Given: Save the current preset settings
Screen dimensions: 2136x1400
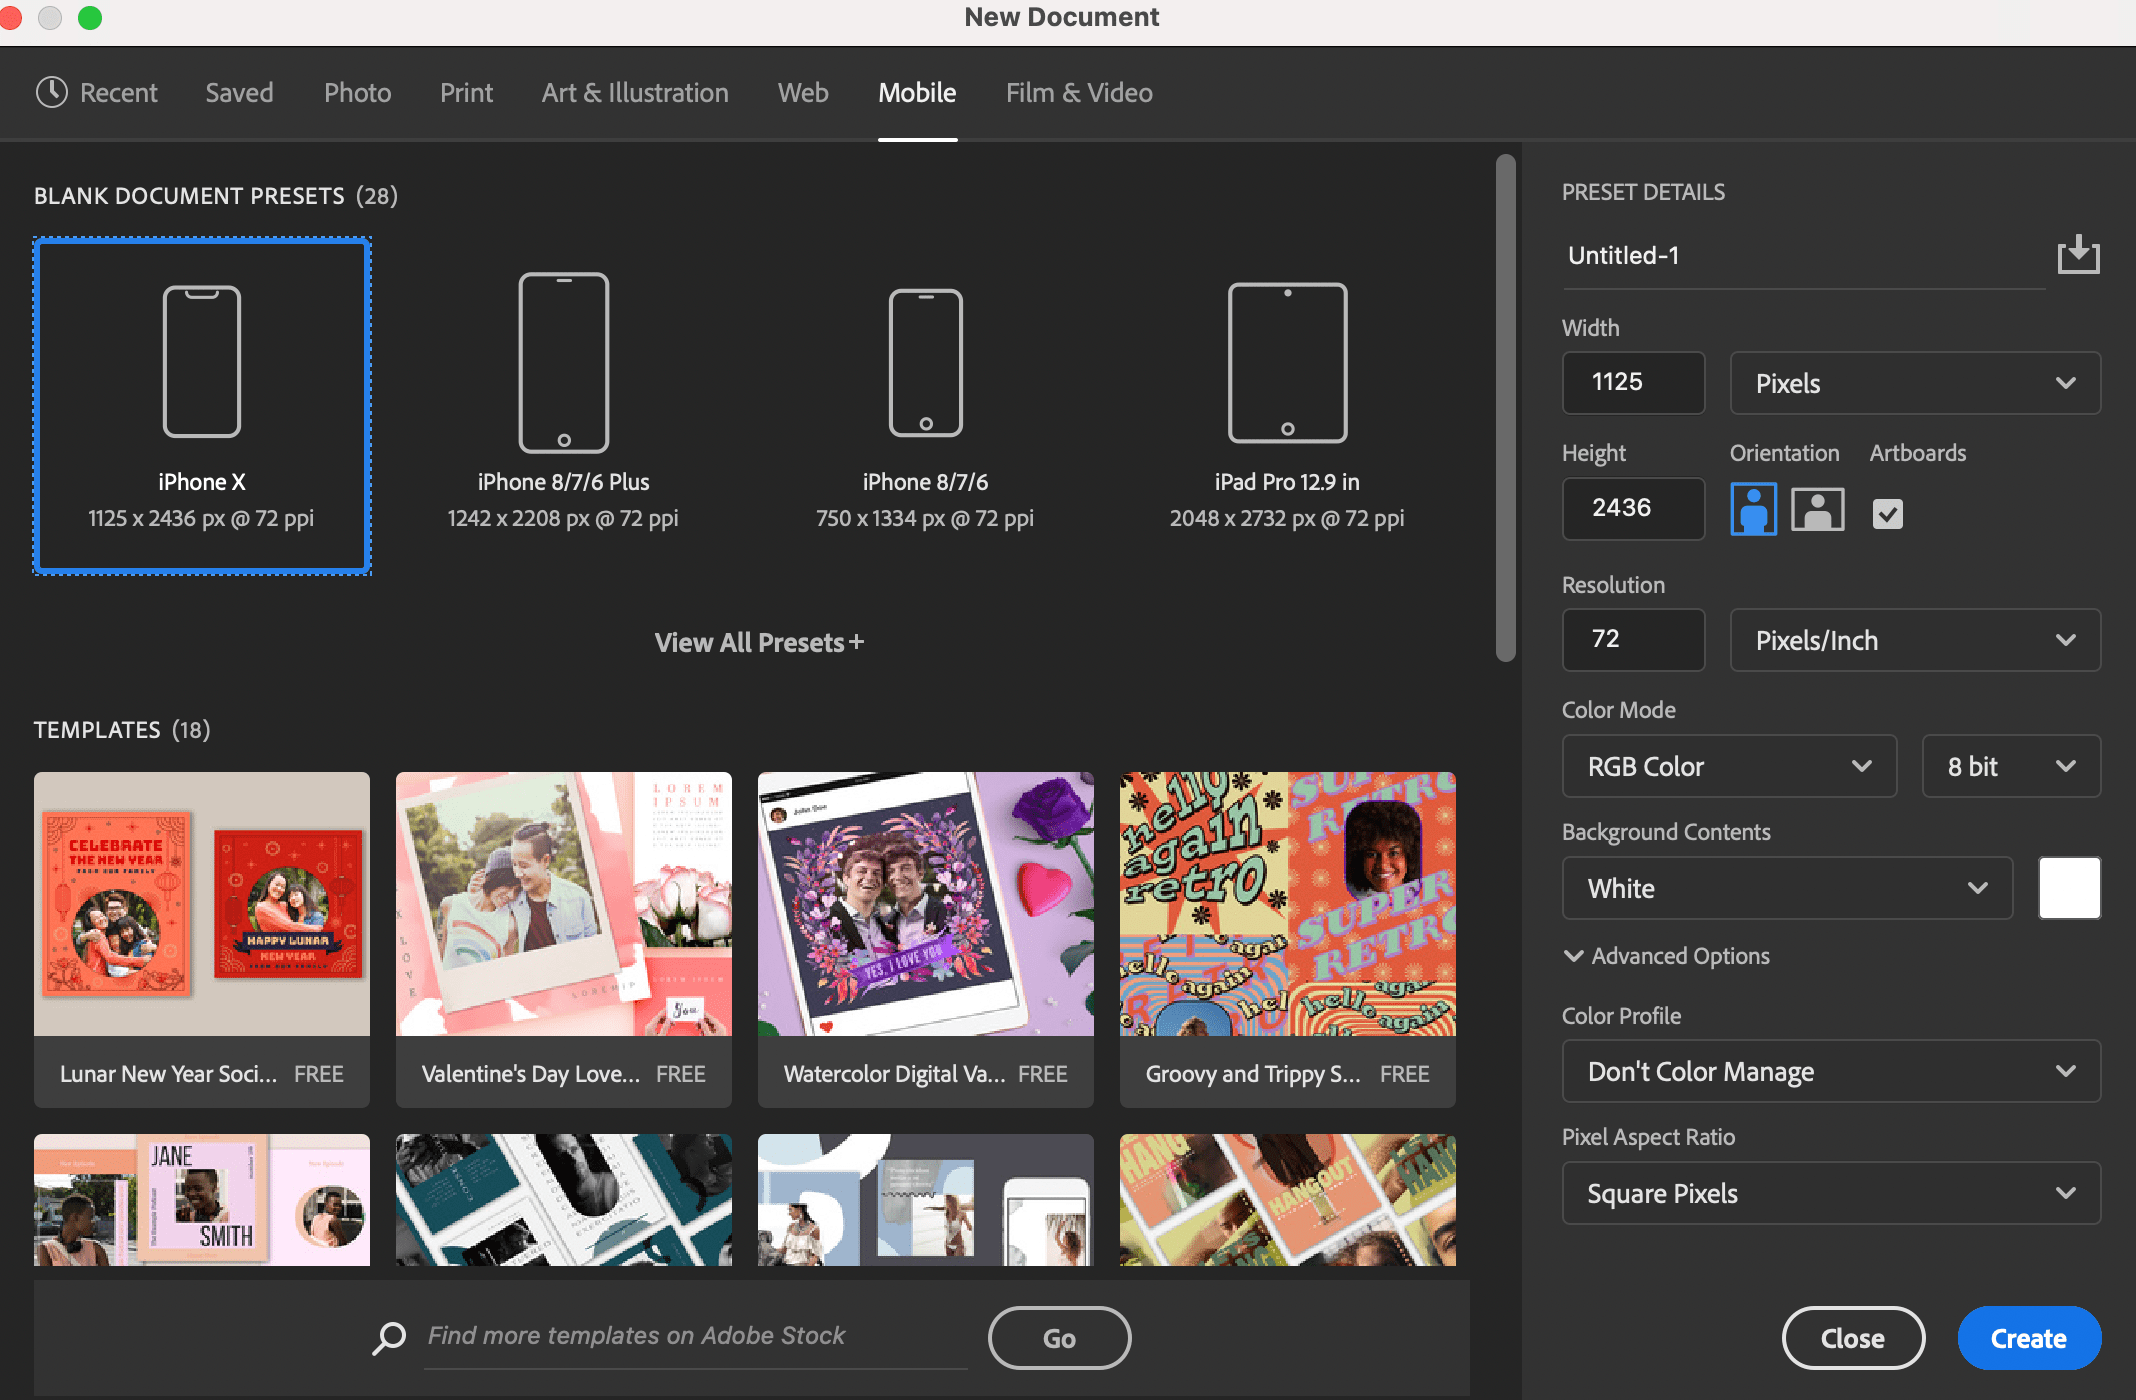Looking at the screenshot, I should pos(2078,255).
